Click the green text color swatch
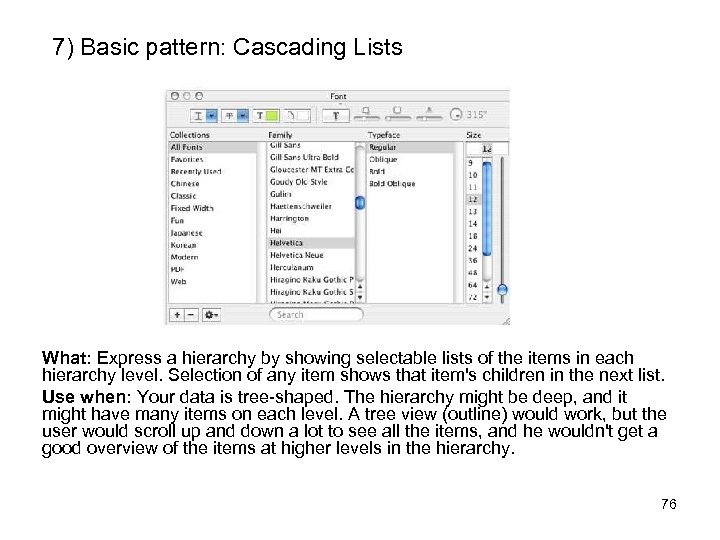 (x=266, y=116)
